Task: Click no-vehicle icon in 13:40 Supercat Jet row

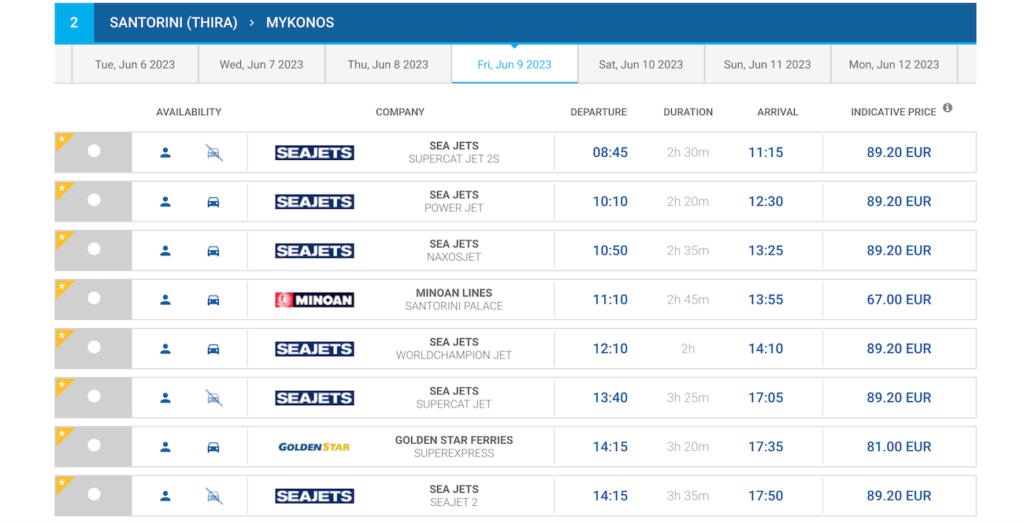Action: (x=214, y=398)
